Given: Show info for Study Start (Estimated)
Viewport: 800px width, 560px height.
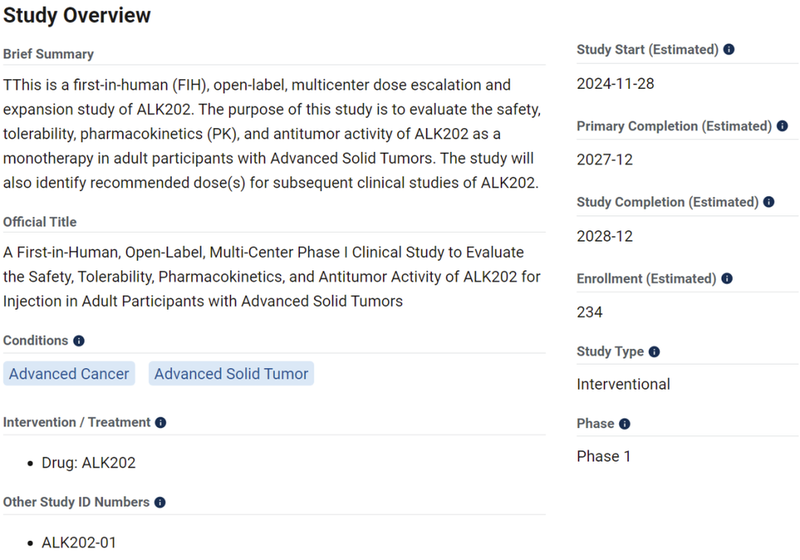Looking at the screenshot, I should tap(729, 50).
